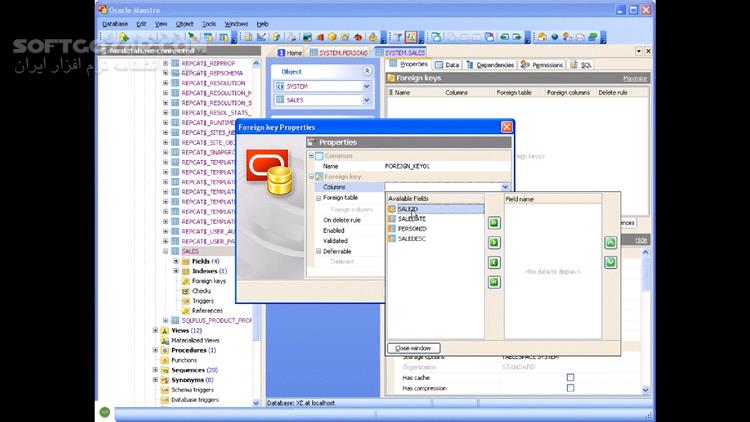Move all available fields to the right
This screenshot has width=750, height=422.
494,222
